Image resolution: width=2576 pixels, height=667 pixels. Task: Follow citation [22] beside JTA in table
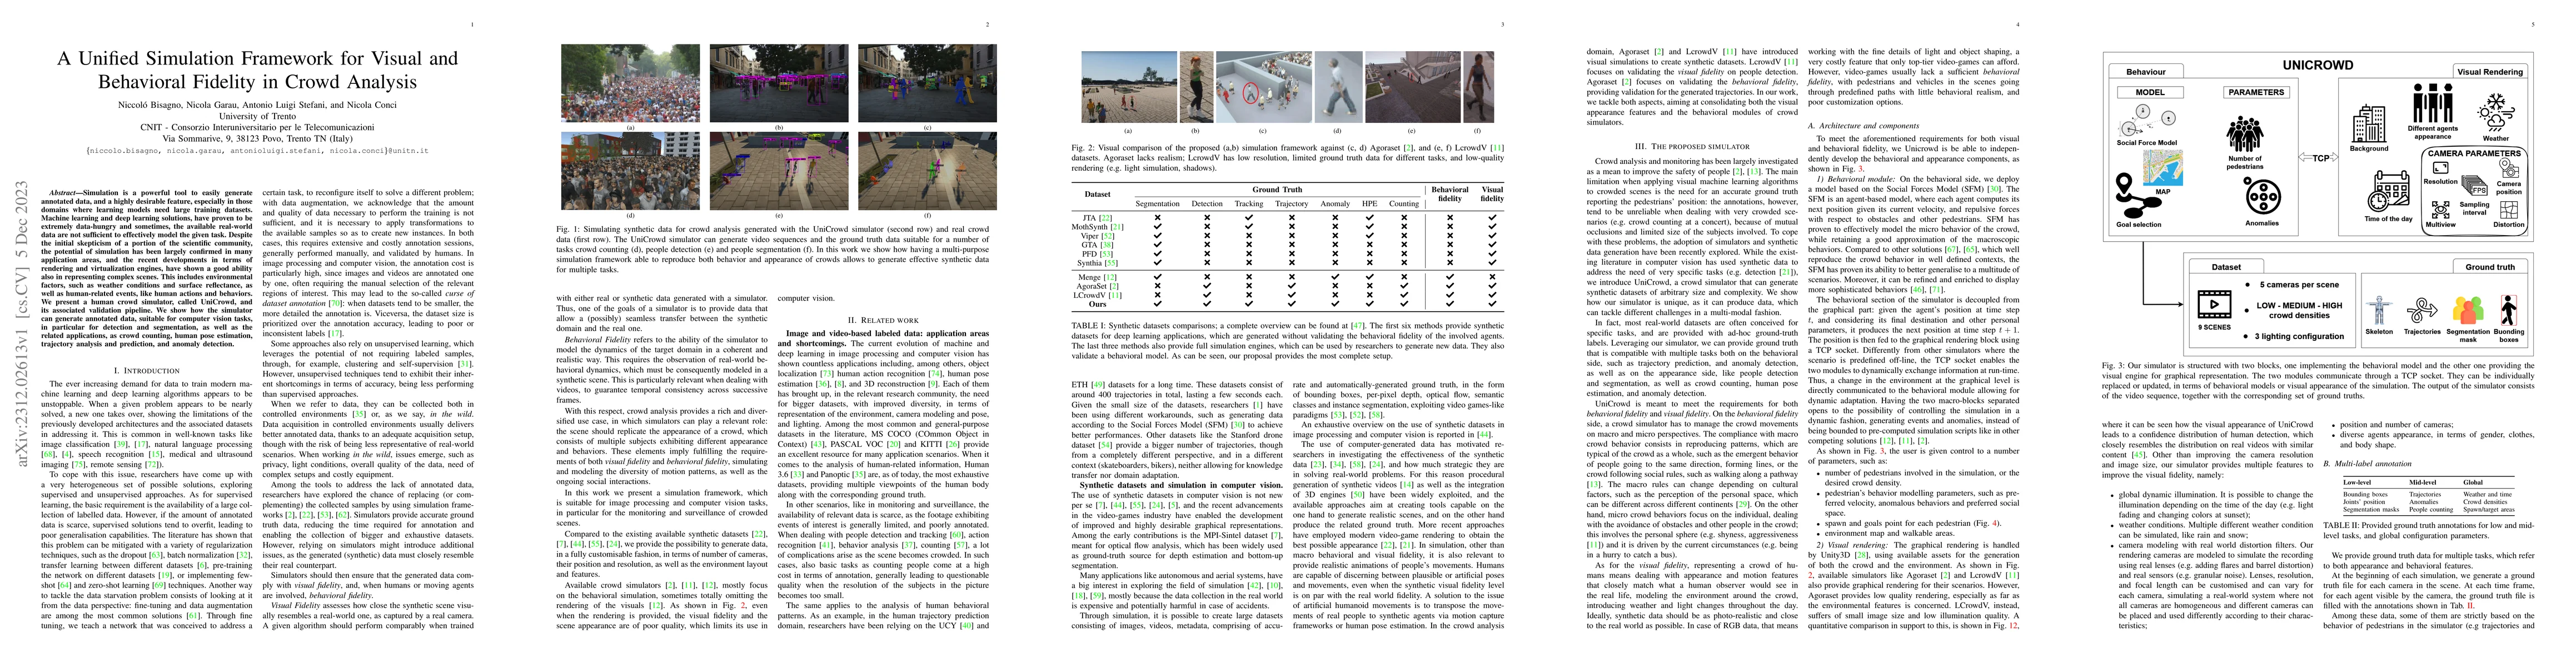click(x=1105, y=217)
